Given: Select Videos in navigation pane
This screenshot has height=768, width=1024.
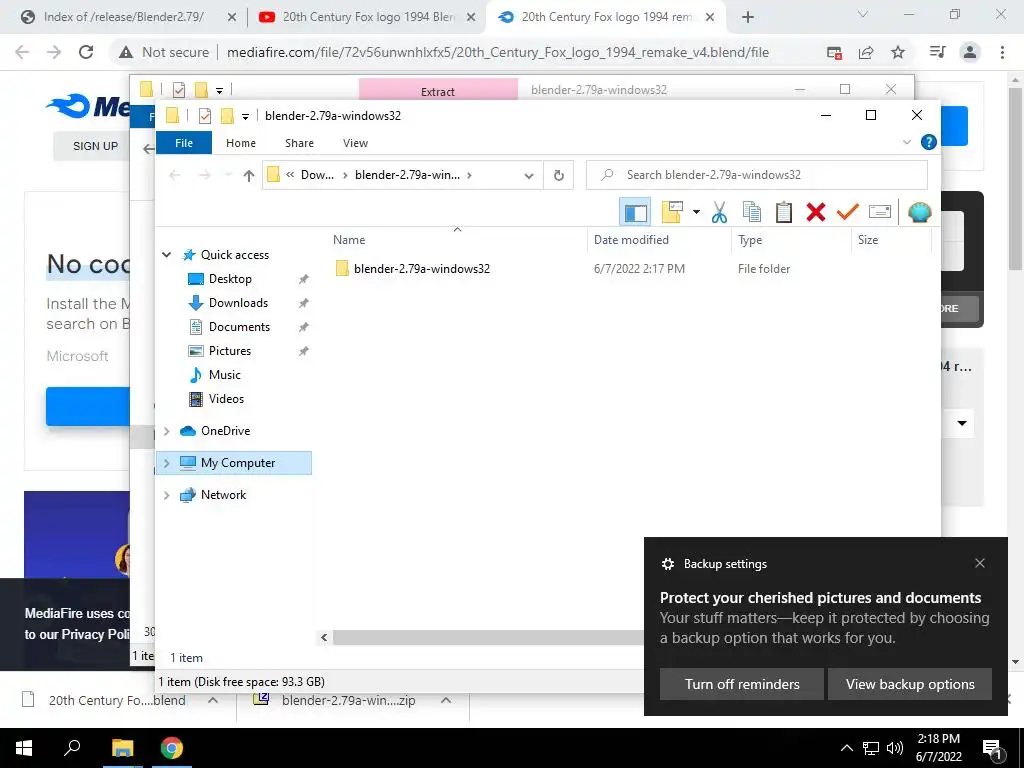Looking at the screenshot, I should (x=226, y=399).
